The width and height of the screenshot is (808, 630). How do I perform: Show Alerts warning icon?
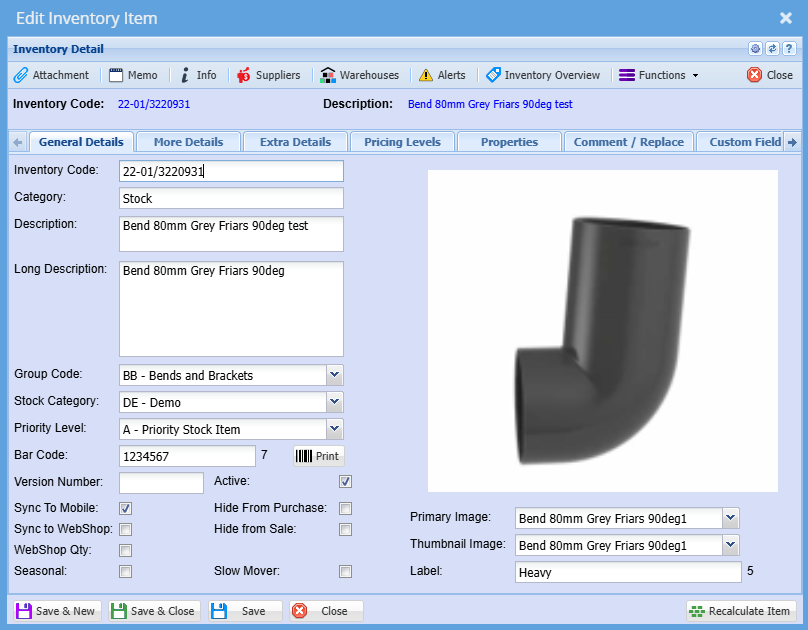[x=442, y=75]
